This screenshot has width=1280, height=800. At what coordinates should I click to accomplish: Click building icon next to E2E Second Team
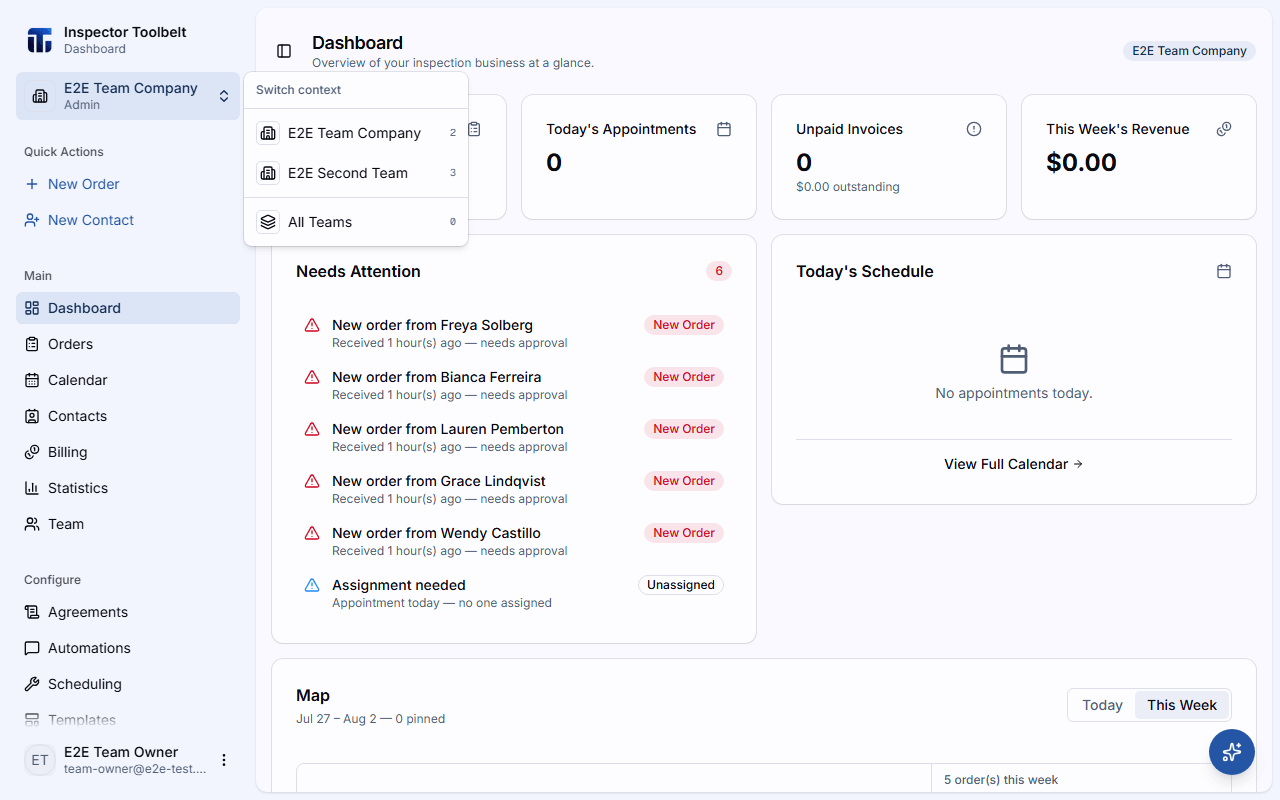[268, 173]
